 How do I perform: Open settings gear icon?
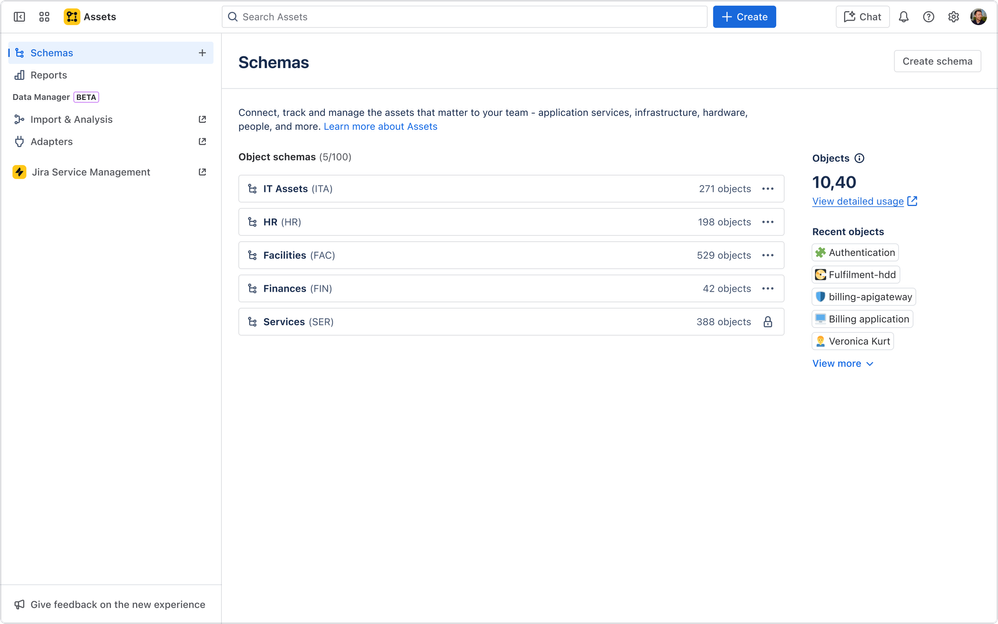pyautogui.click(x=953, y=17)
